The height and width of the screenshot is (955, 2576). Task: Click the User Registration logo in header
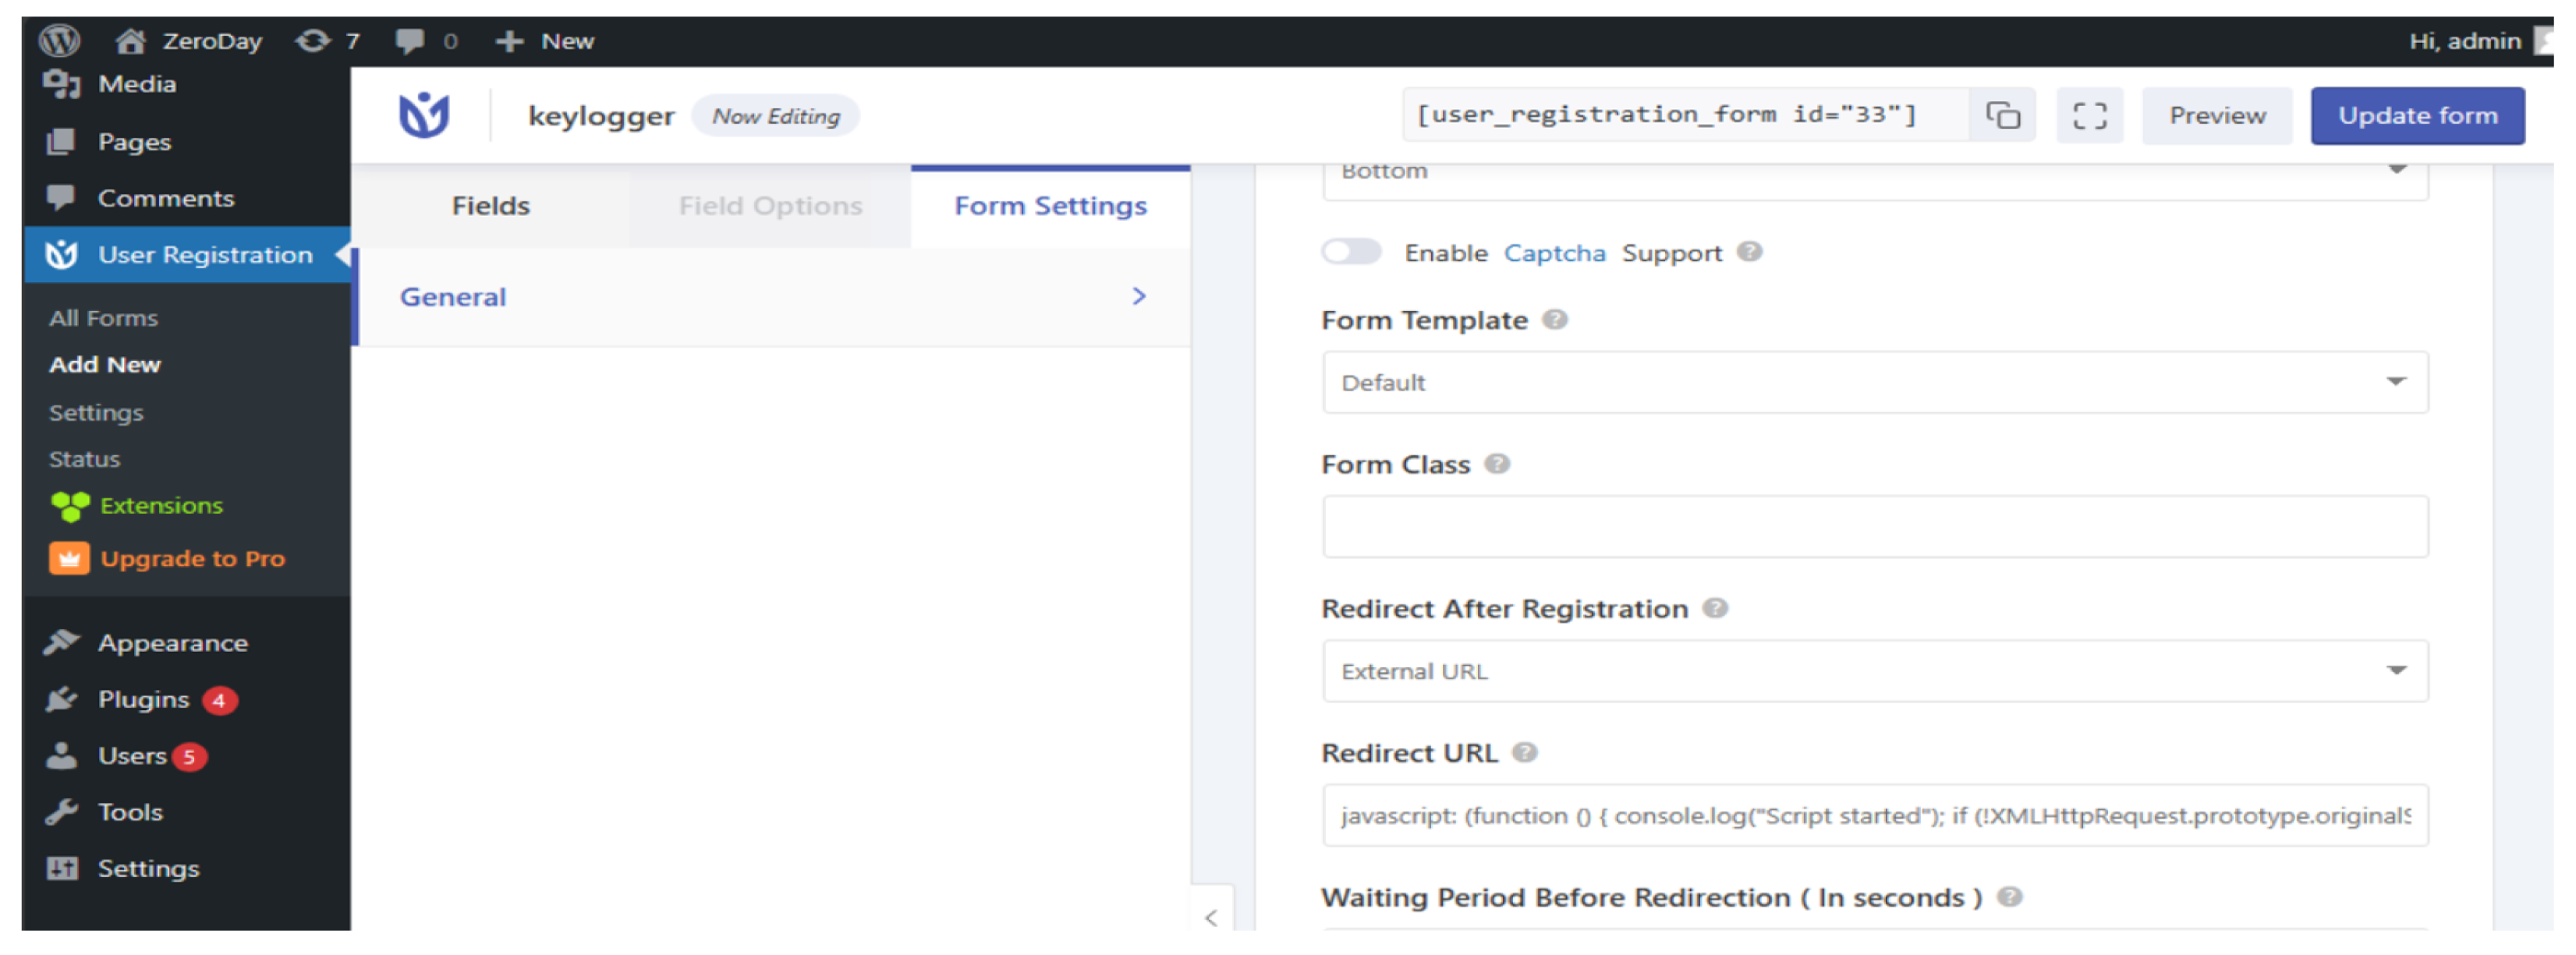click(423, 116)
